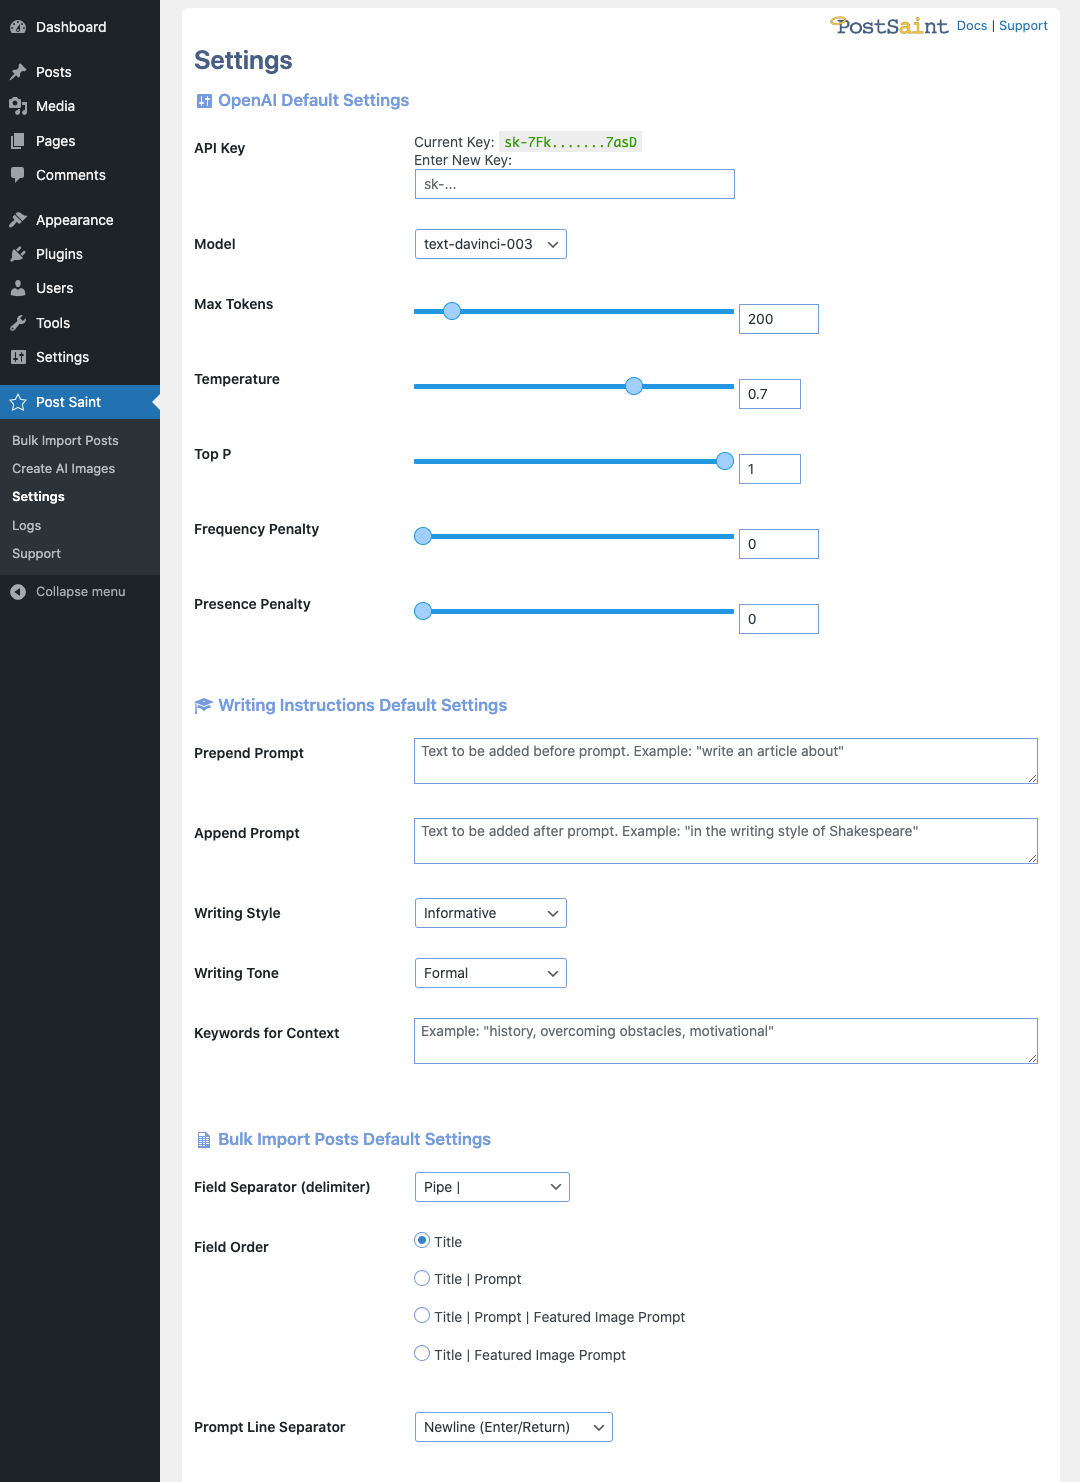Click the PostSaint logo
This screenshot has width=1080, height=1482.
(x=889, y=26)
